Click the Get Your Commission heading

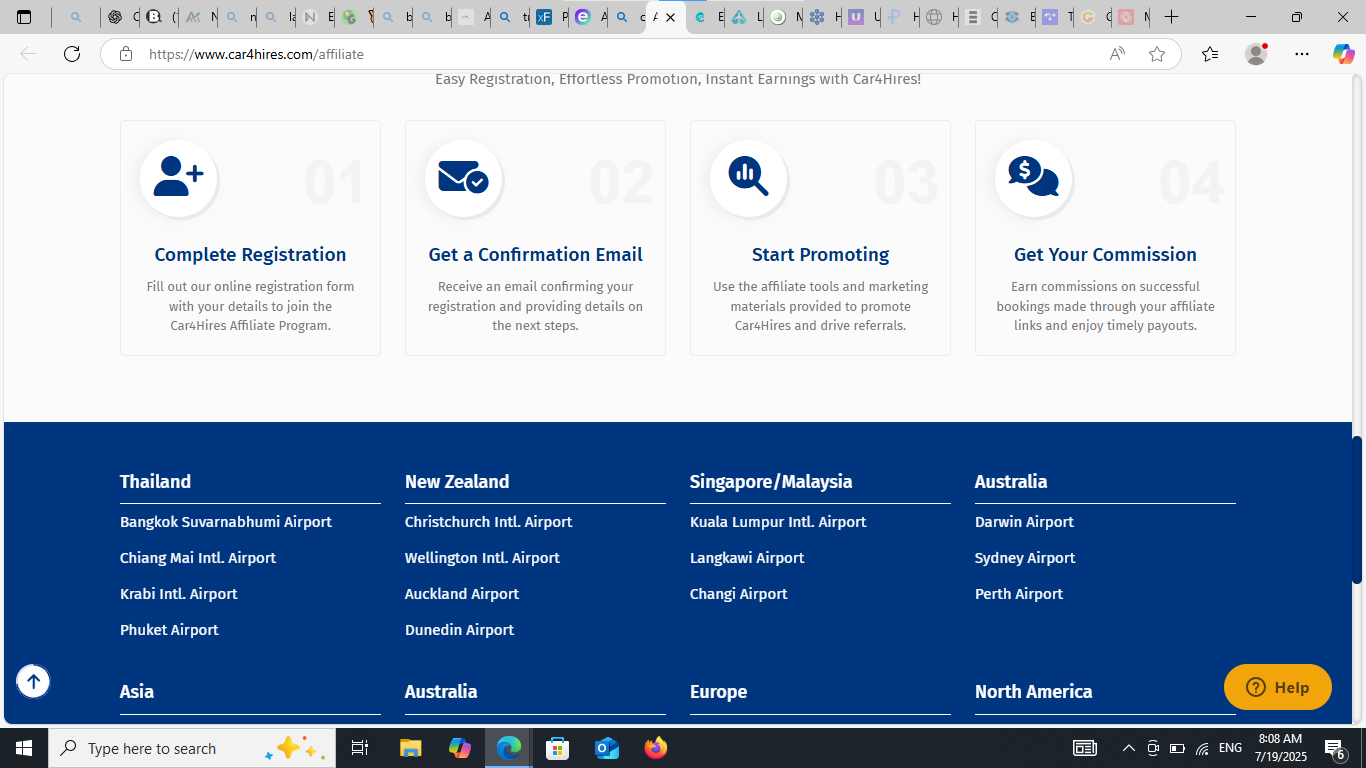(x=1105, y=255)
